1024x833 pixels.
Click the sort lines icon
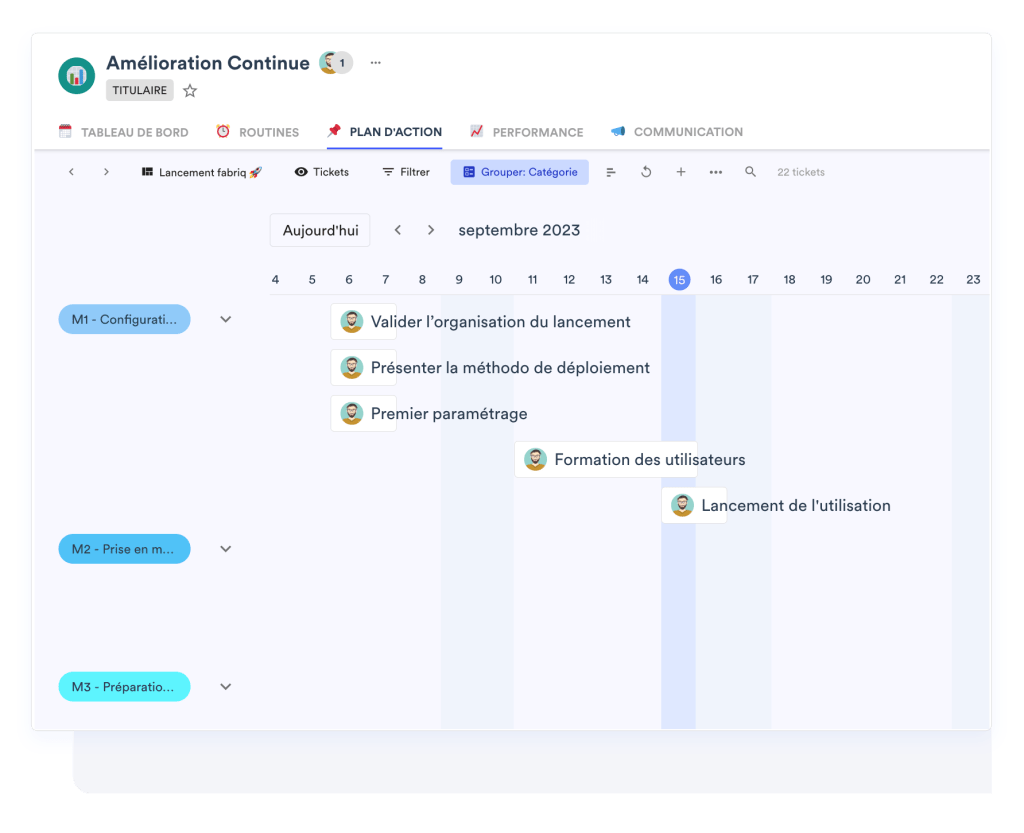[611, 172]
